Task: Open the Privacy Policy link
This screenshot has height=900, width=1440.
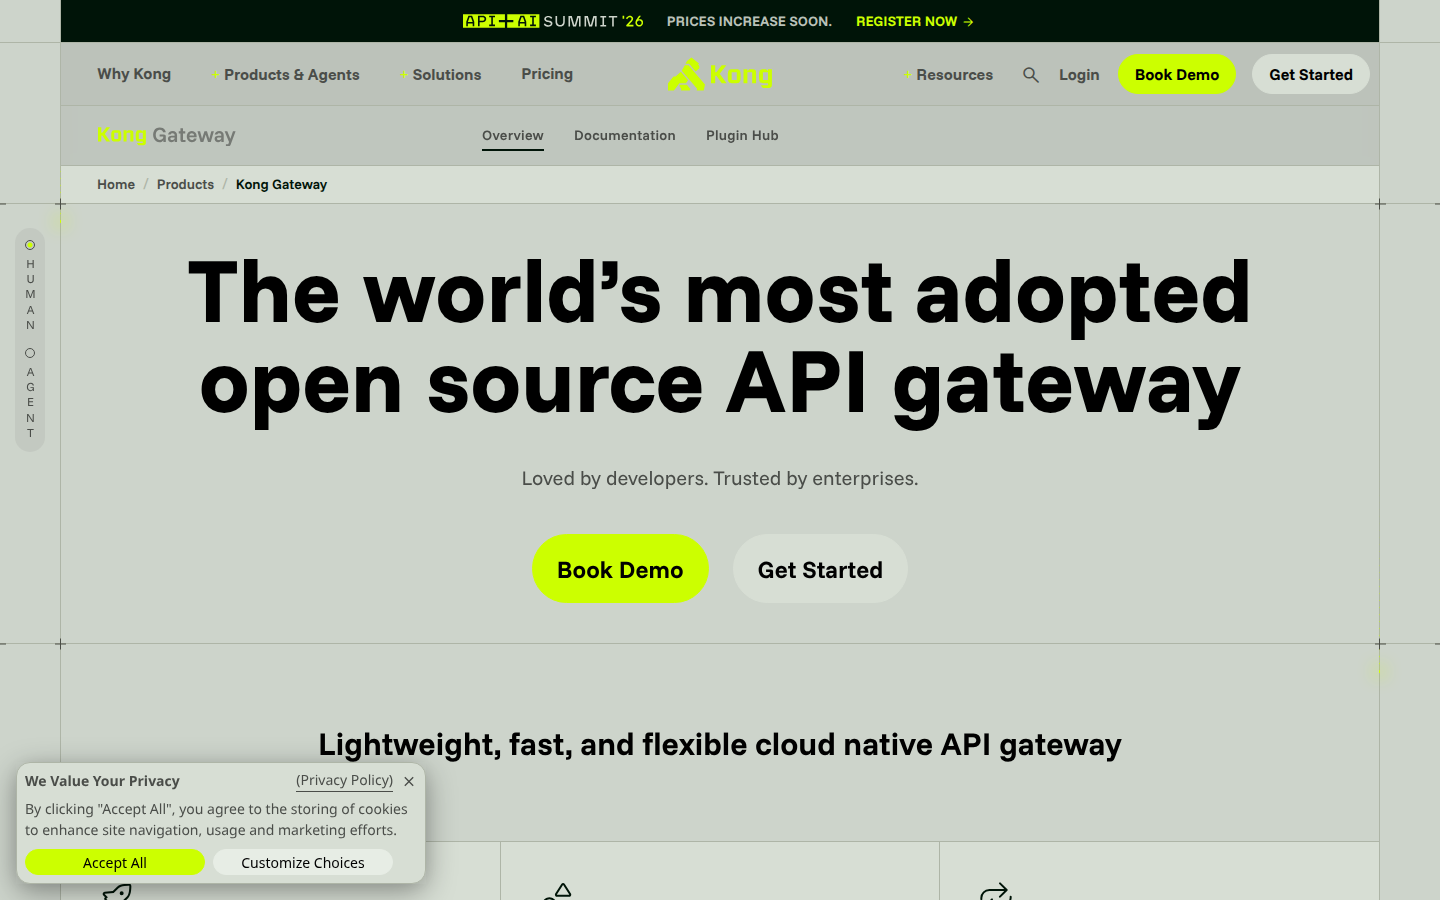Action: [x=344, y=780]
